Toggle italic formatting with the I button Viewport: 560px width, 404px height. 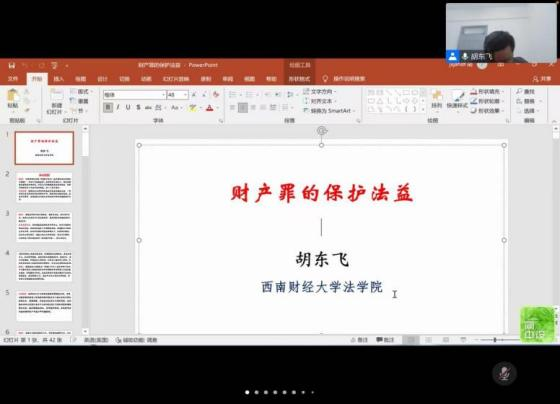[x=118, y=107]
